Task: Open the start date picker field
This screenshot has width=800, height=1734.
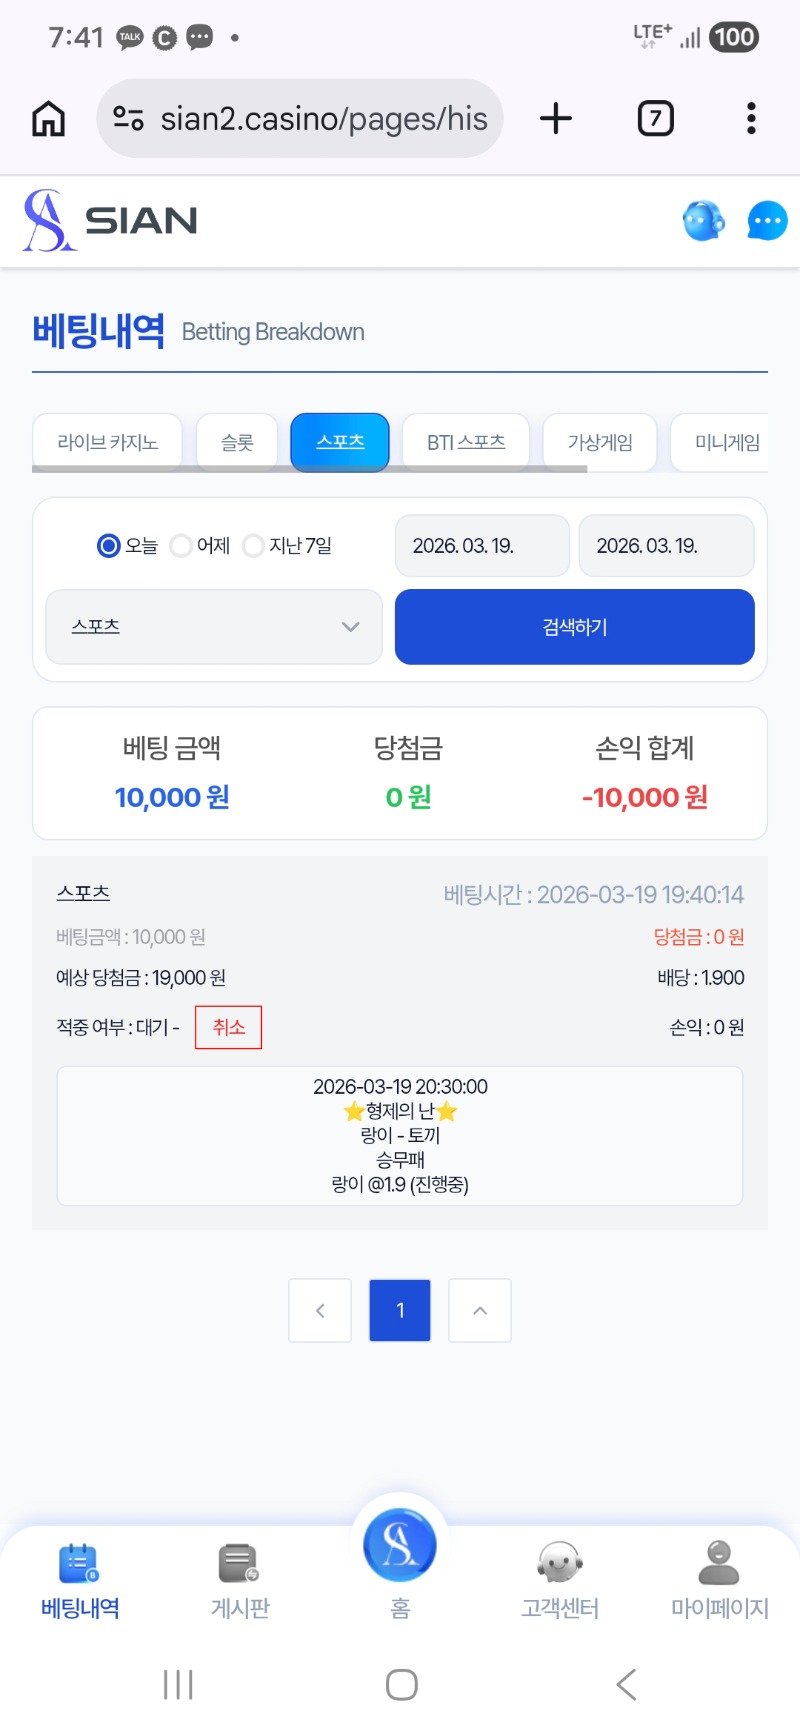Action: pos(482,546)
